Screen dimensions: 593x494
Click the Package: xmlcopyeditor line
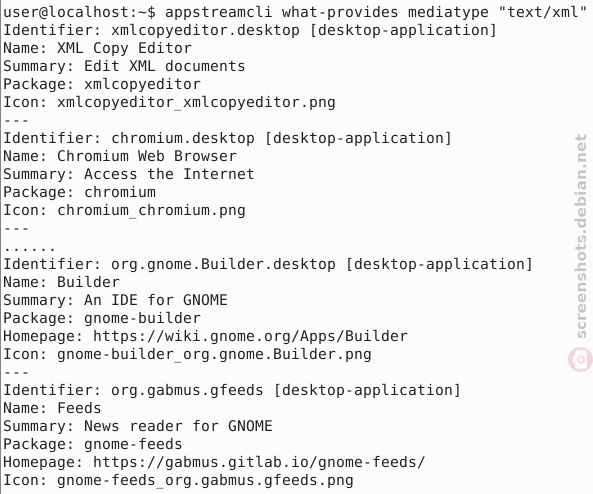tap(102, 84)
